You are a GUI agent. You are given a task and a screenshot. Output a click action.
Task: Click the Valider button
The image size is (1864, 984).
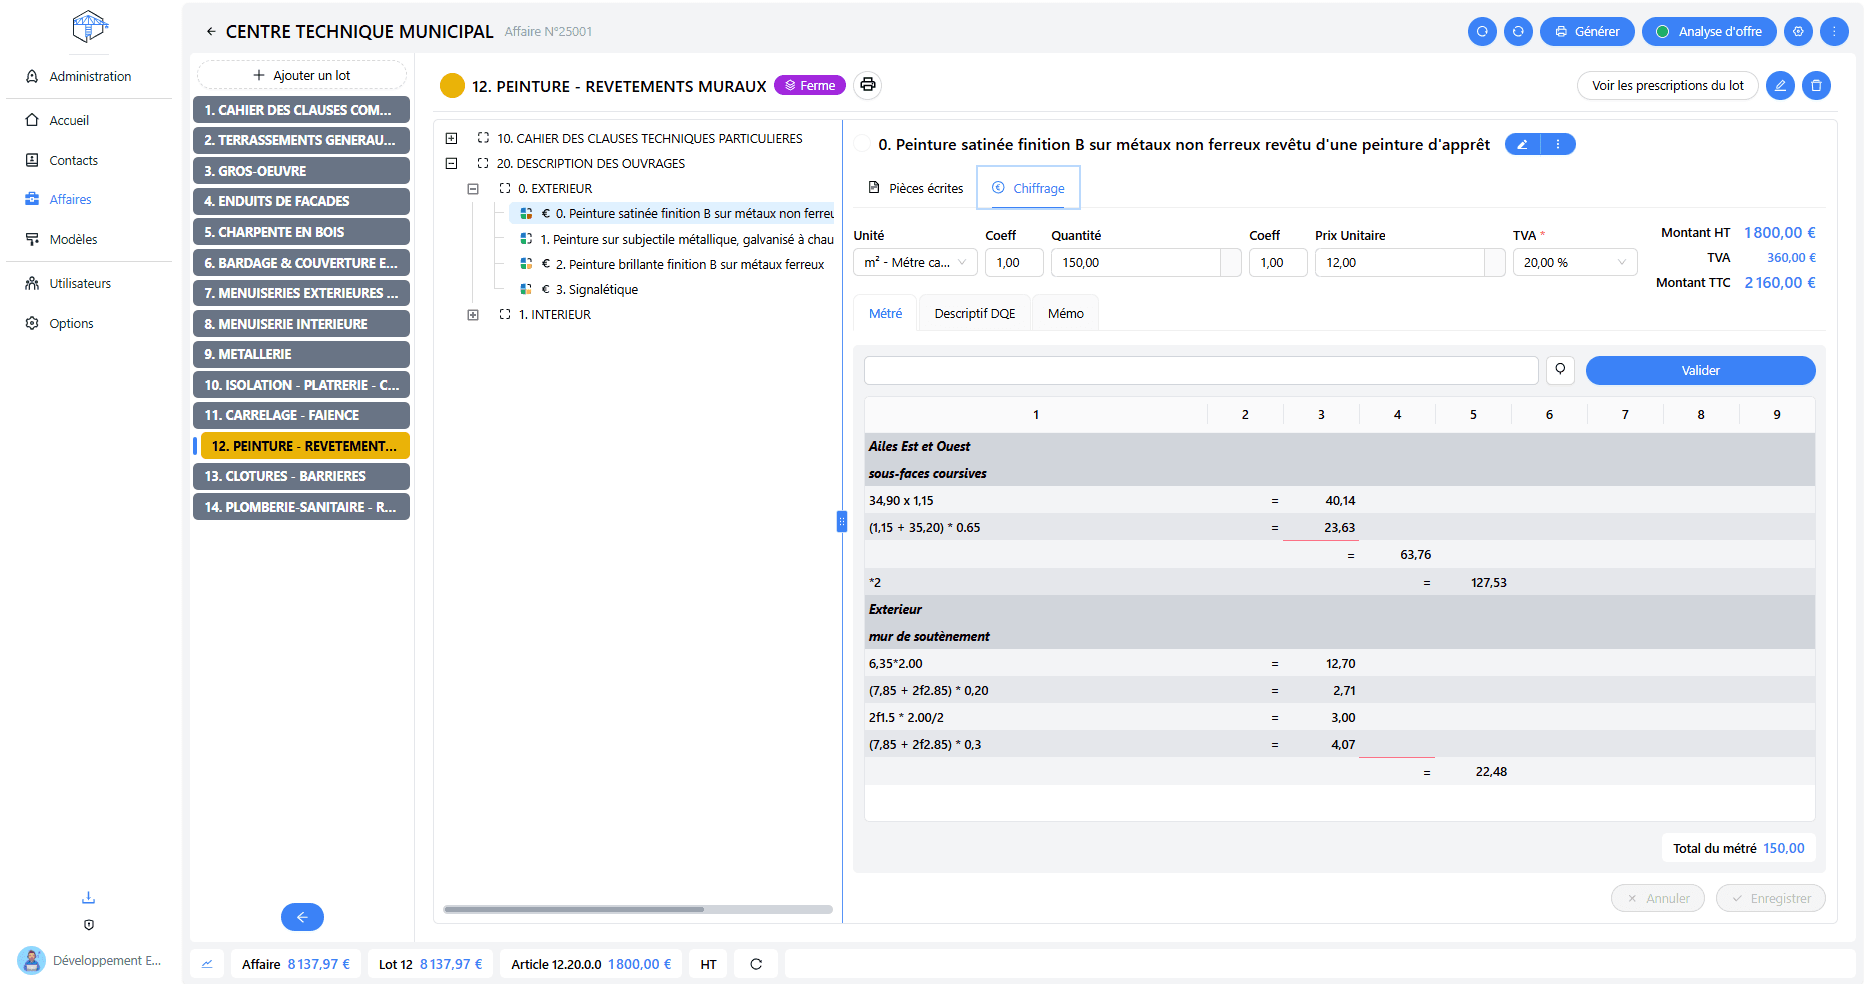click(x=1700, y=371)
